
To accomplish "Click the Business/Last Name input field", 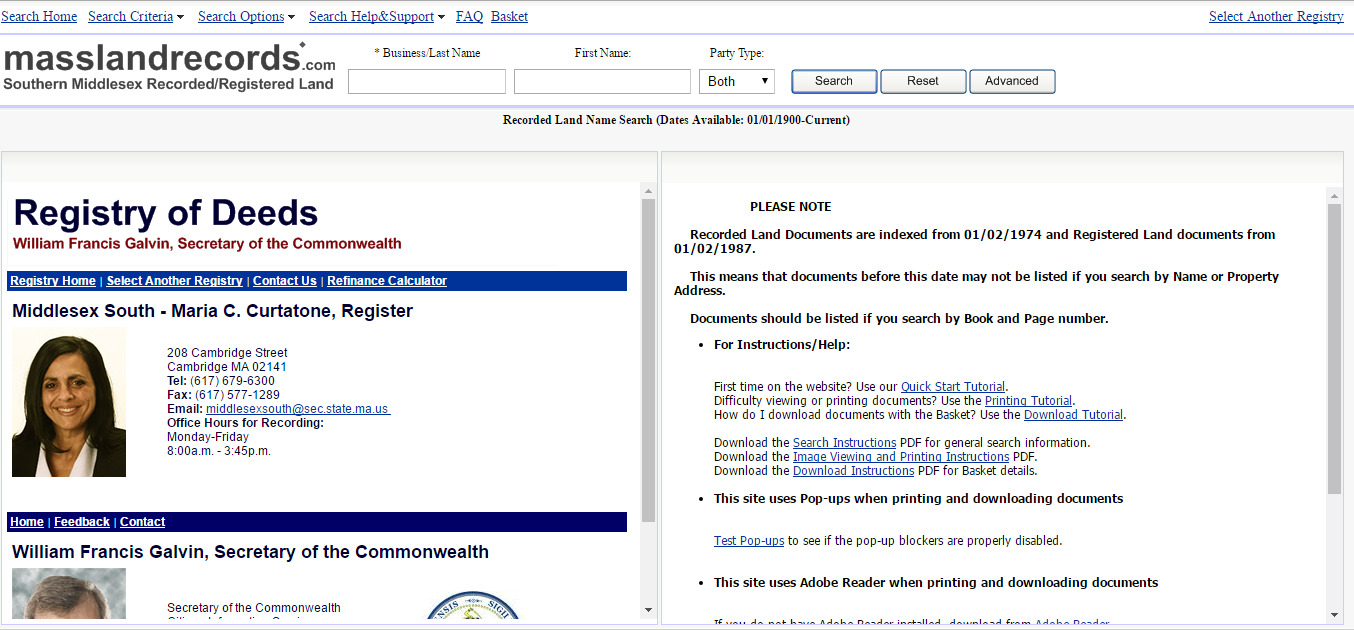I will tap(426, 81).
